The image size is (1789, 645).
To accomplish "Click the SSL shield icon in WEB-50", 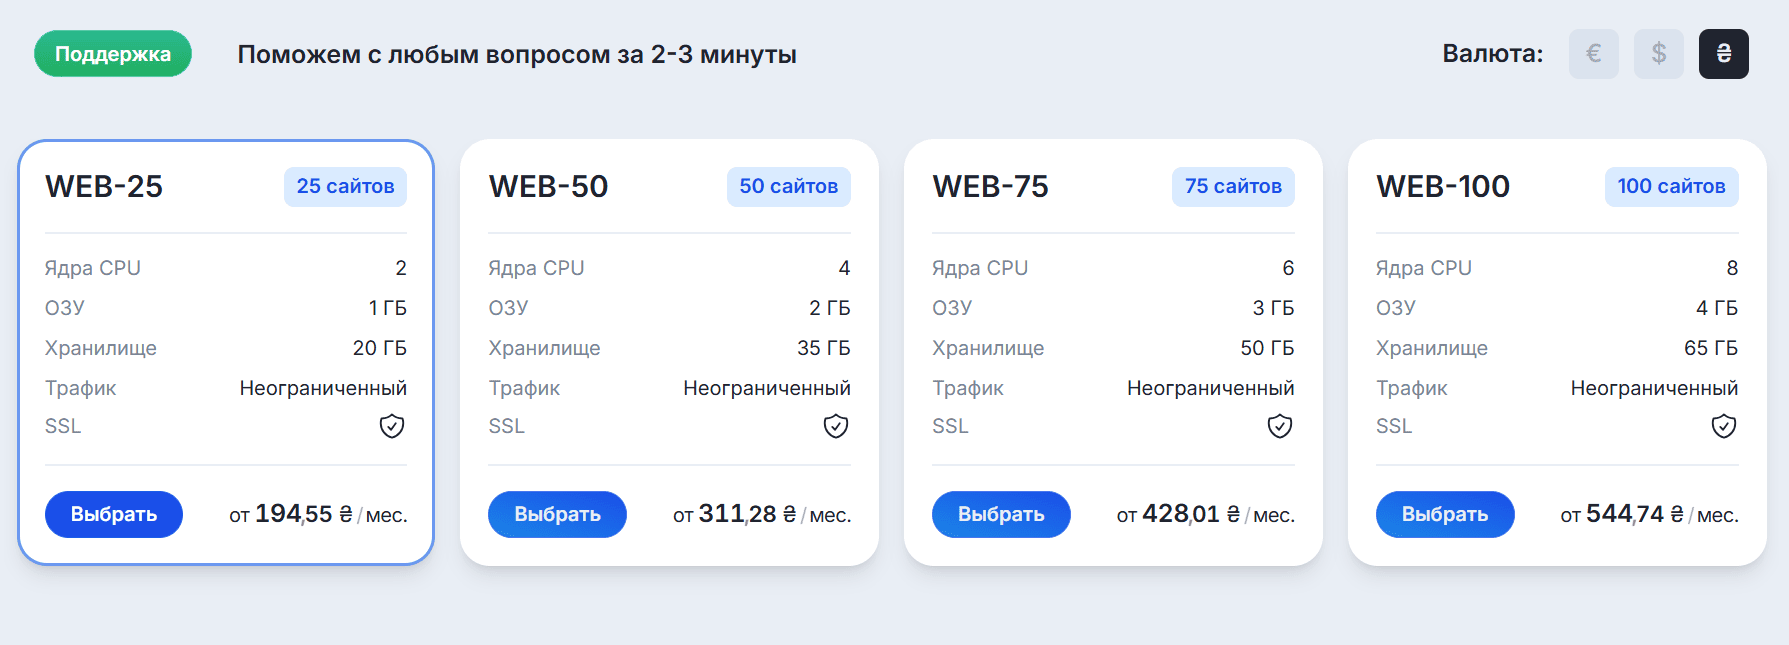I will [836, 427].
